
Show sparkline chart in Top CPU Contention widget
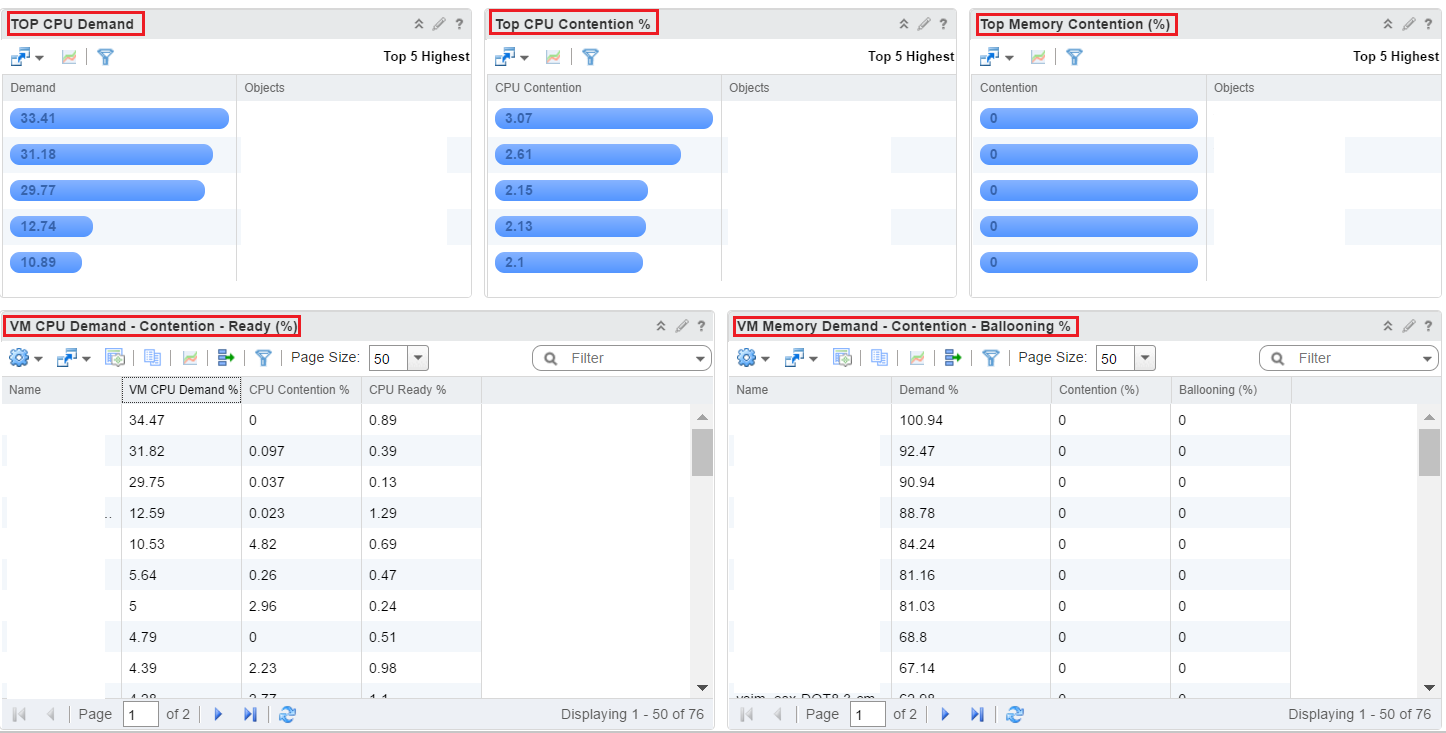click(553, 57)
